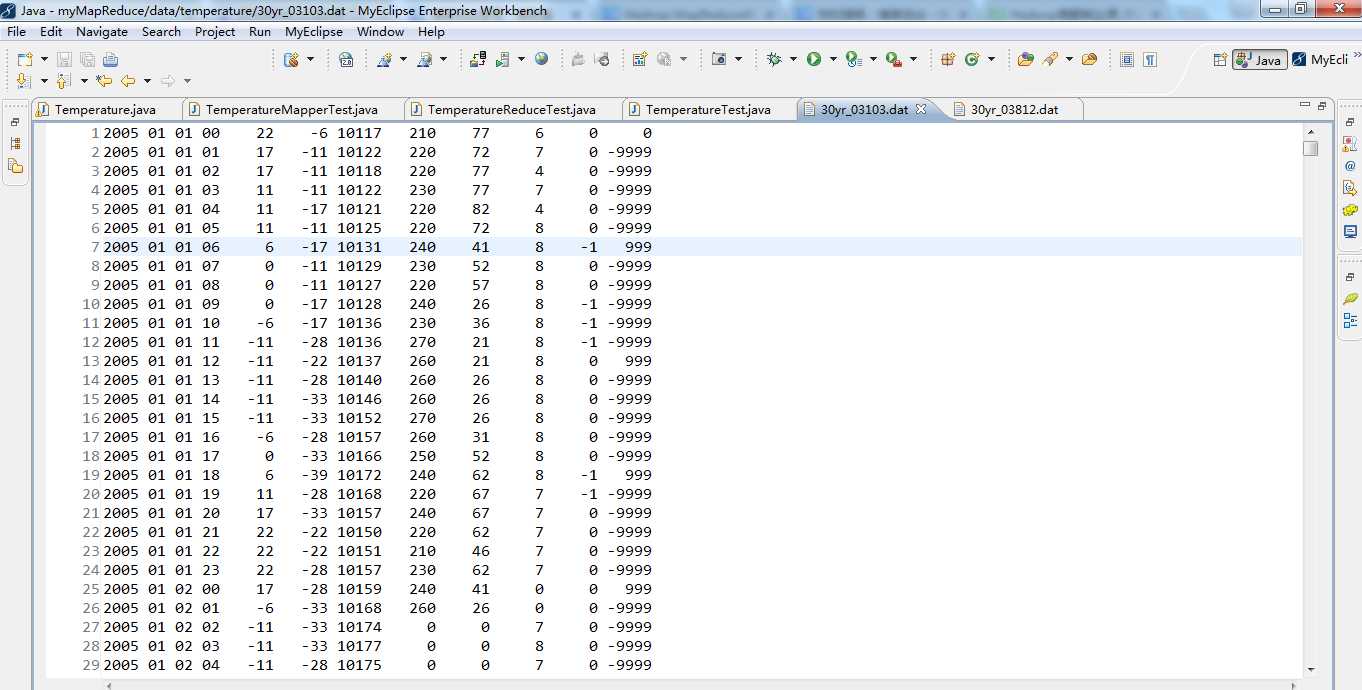Open the MyEclipse menu
The width and height of the screenshot is (1362, 690).
pos(313,31)
